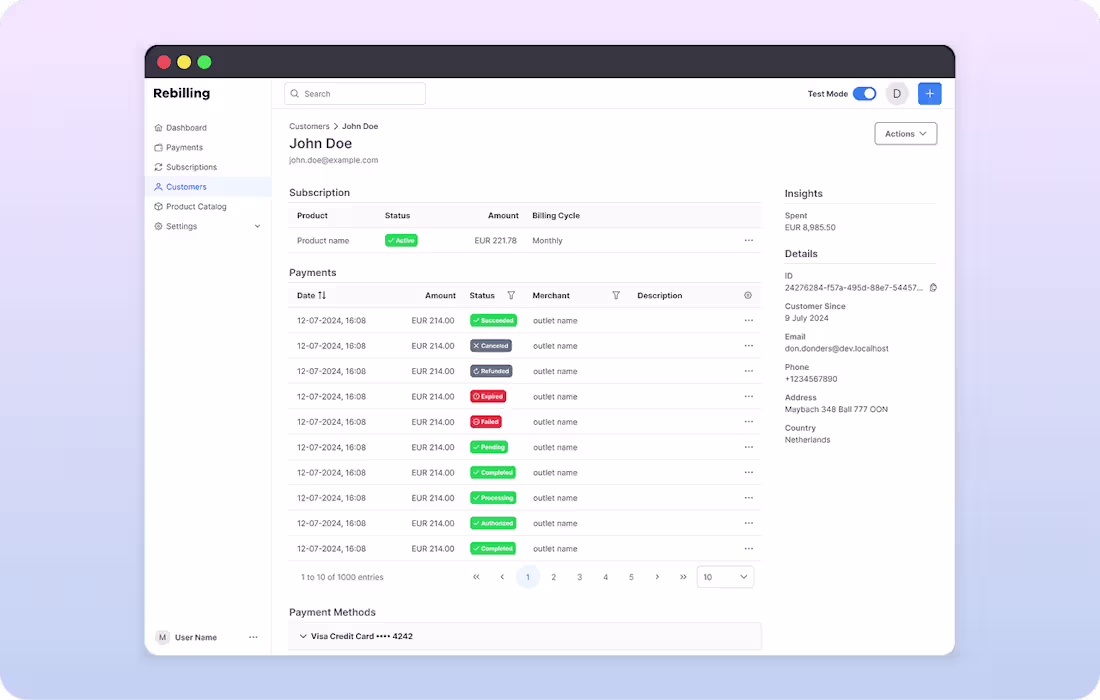Open the payments table column settings gear
This screenshot has width=1100, height=700.
pyautogui.click(x=748, y=295)
